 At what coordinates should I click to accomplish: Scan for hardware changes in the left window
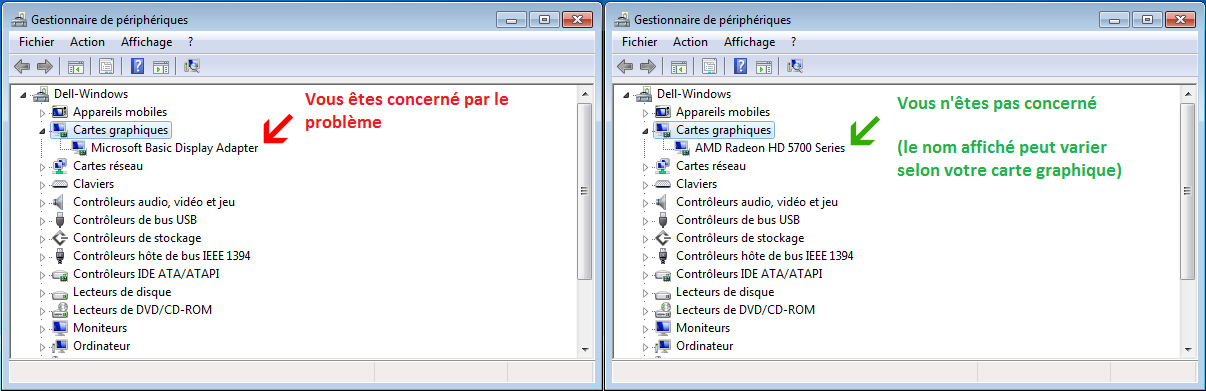click(x=192, y=66)
